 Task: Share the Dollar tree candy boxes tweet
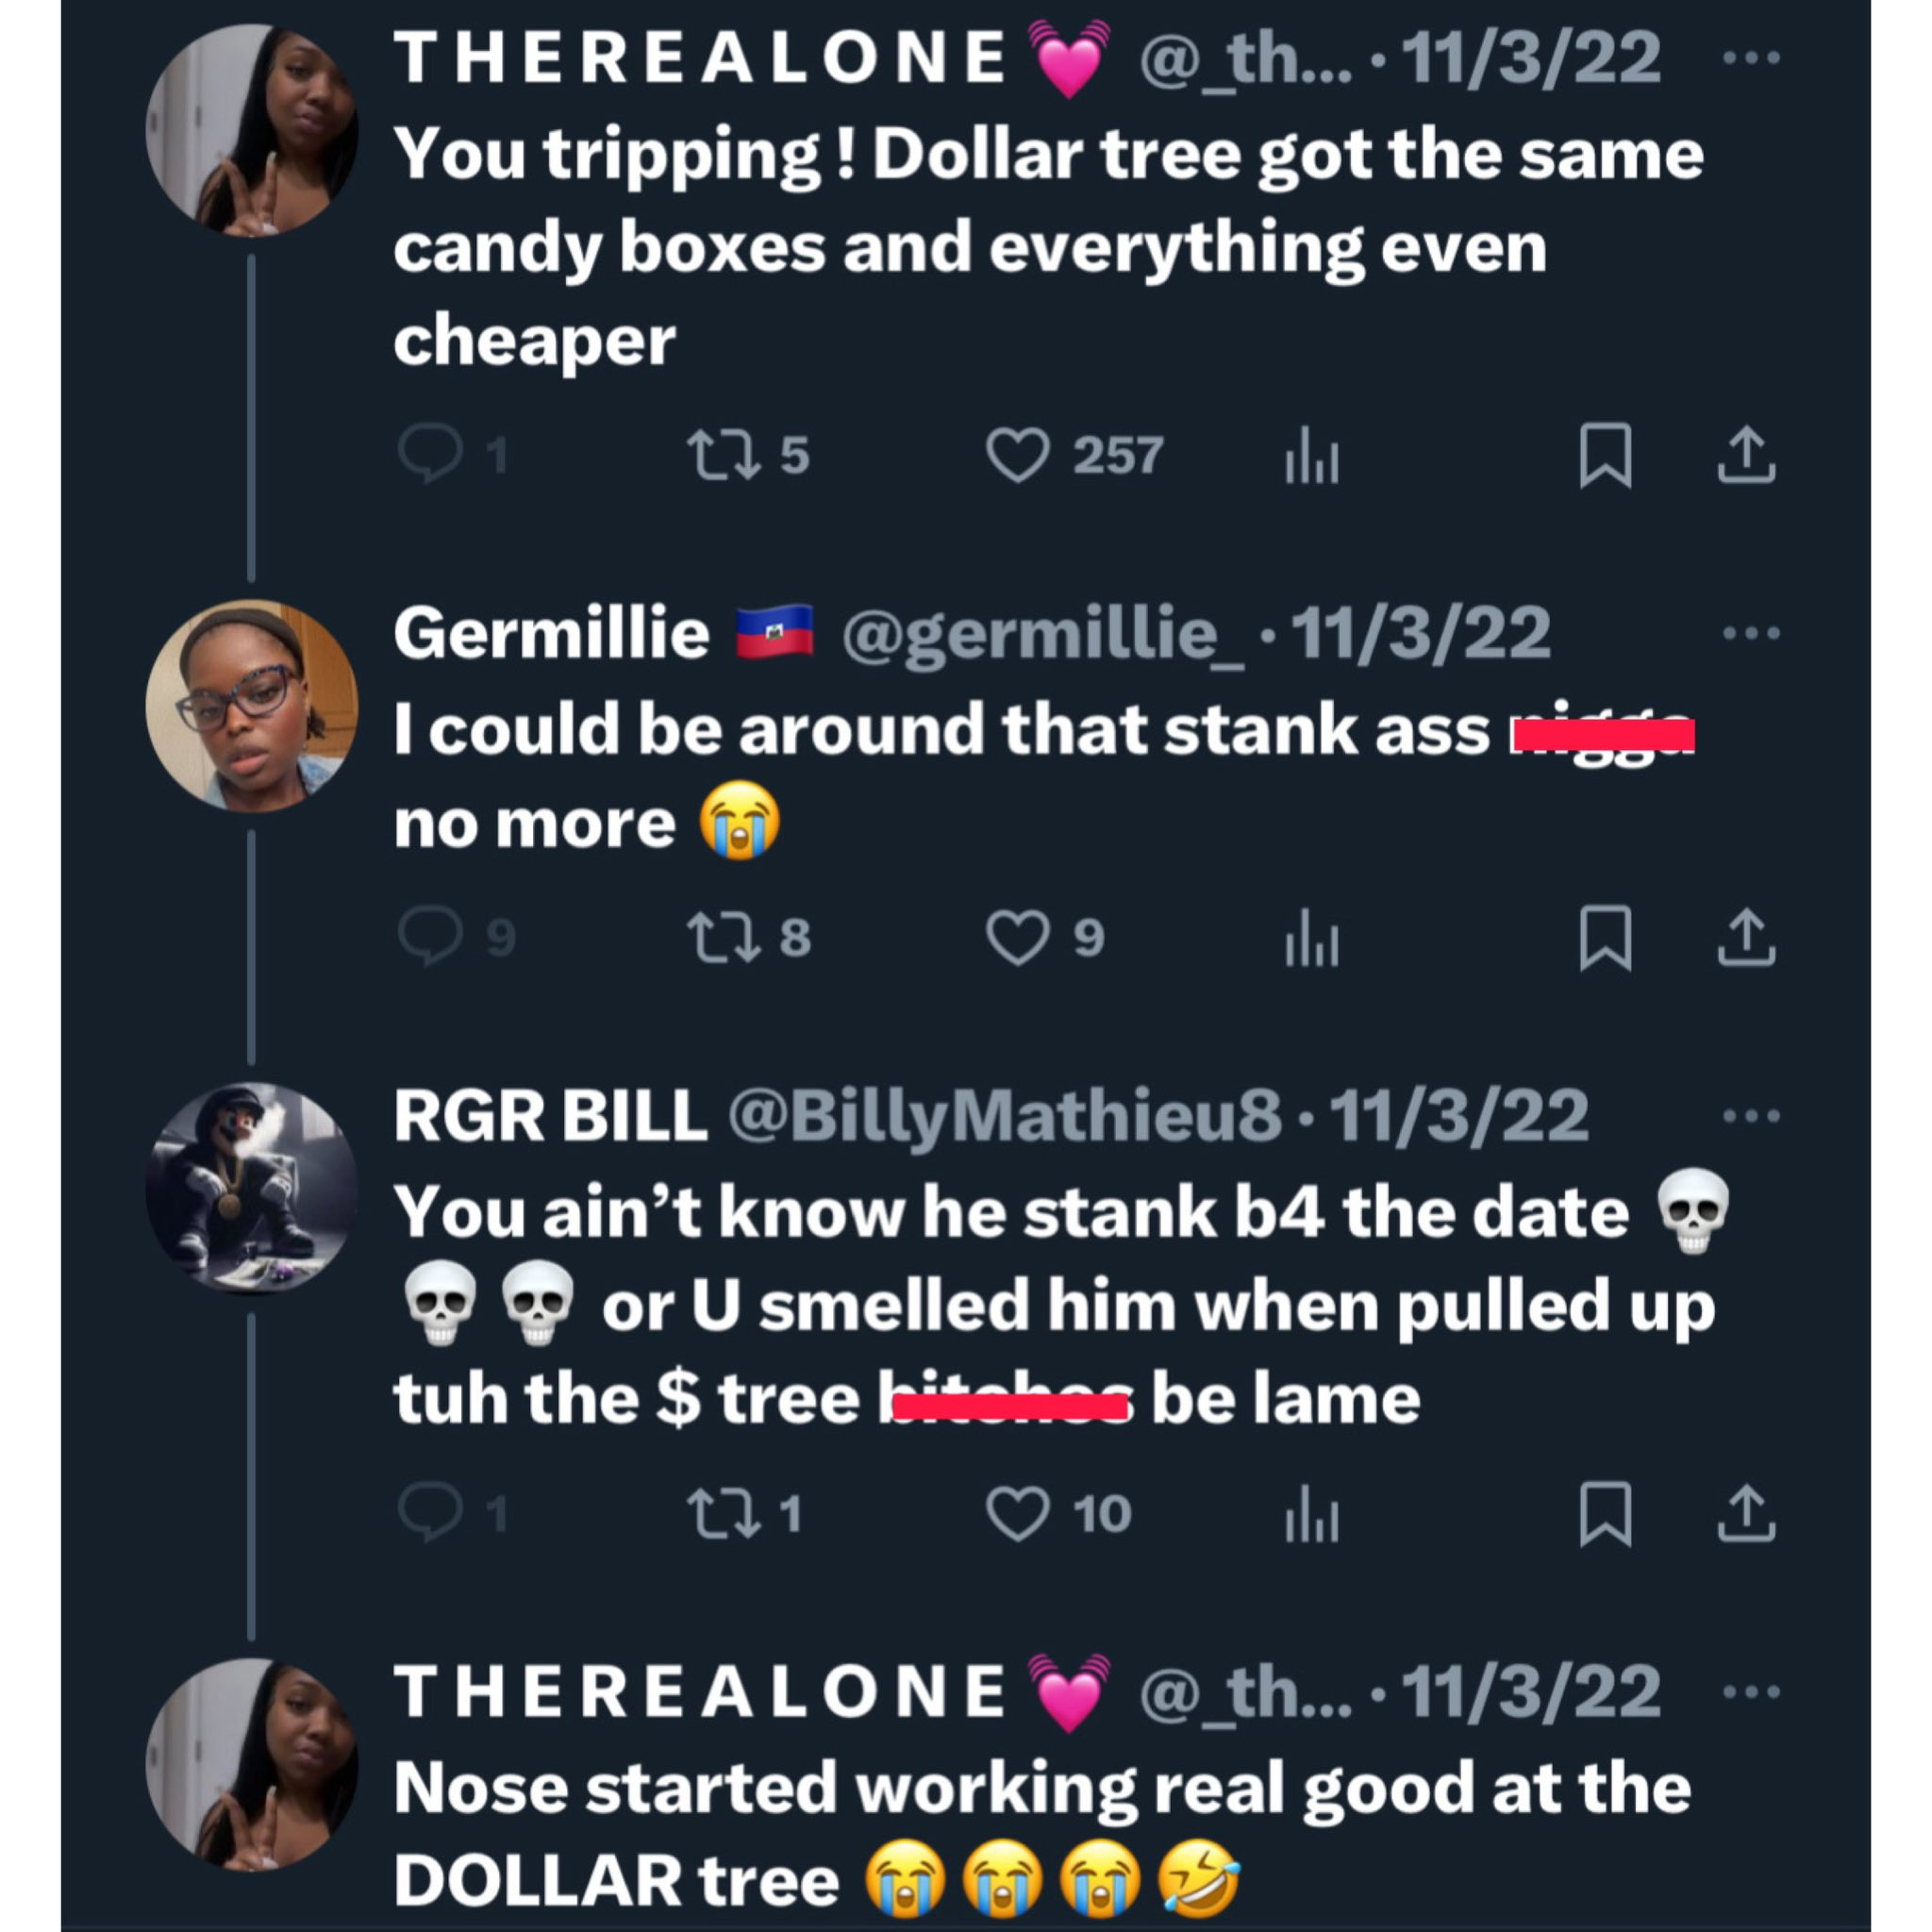1745,456
